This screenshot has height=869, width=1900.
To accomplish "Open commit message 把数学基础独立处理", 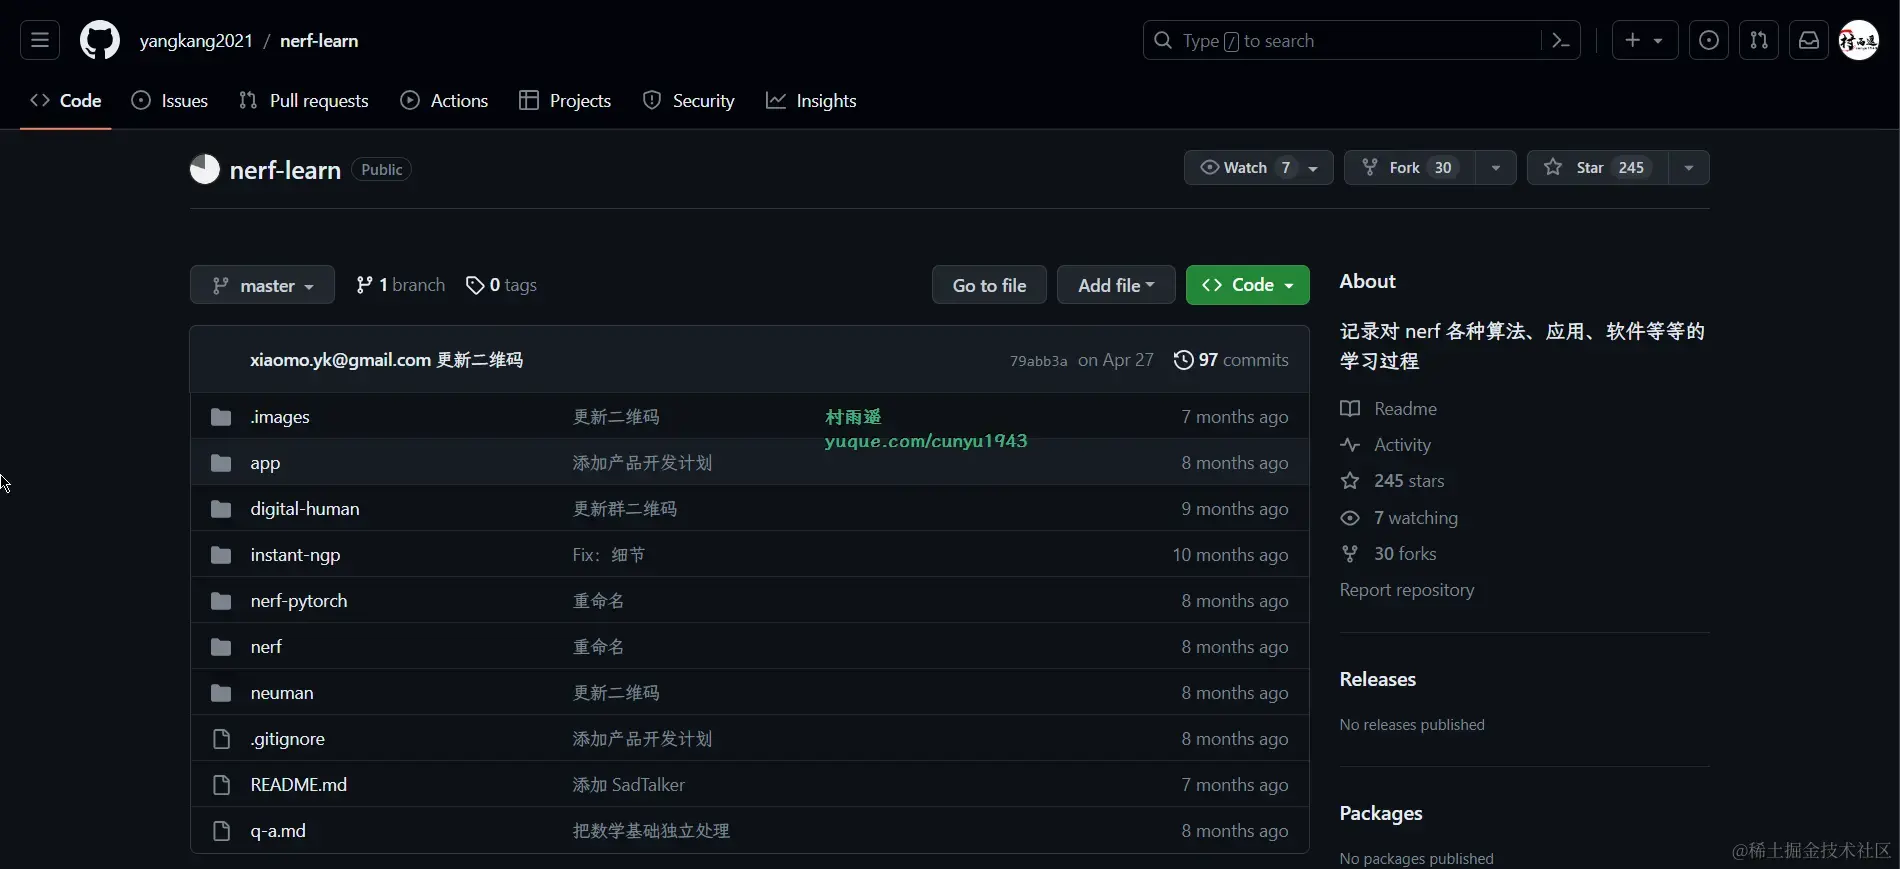I will [x=651, y=831].
